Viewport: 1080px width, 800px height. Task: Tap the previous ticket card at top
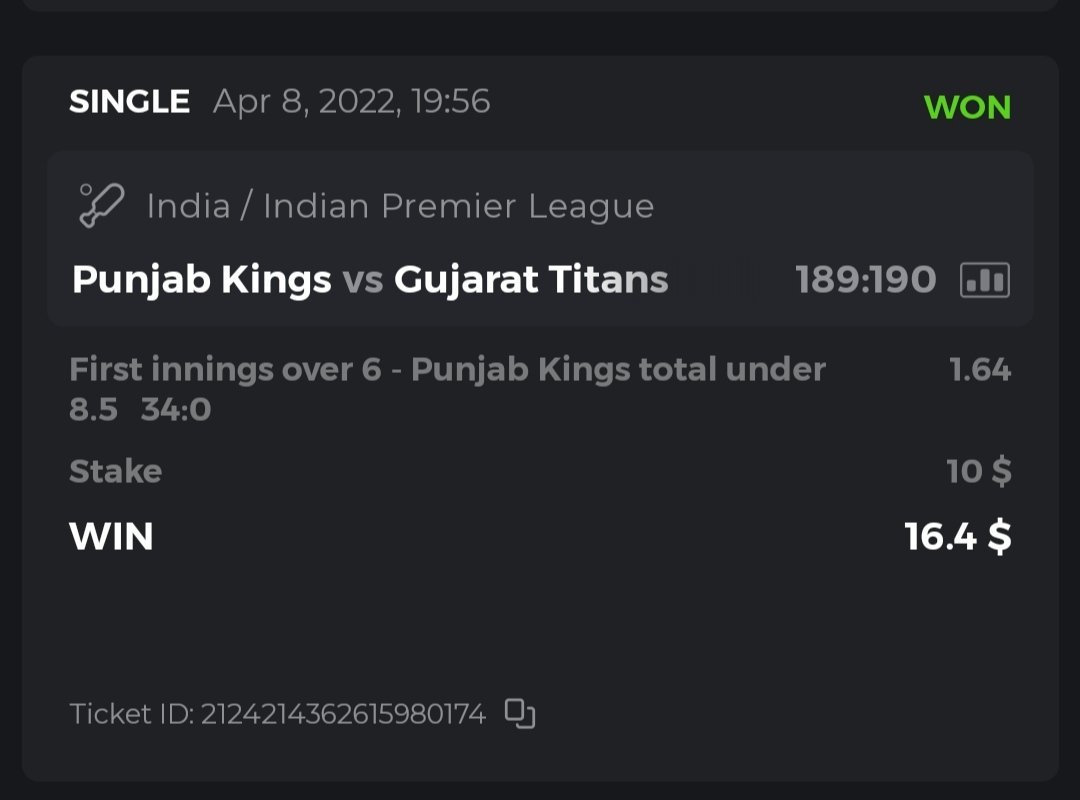(x=540, y=5)
